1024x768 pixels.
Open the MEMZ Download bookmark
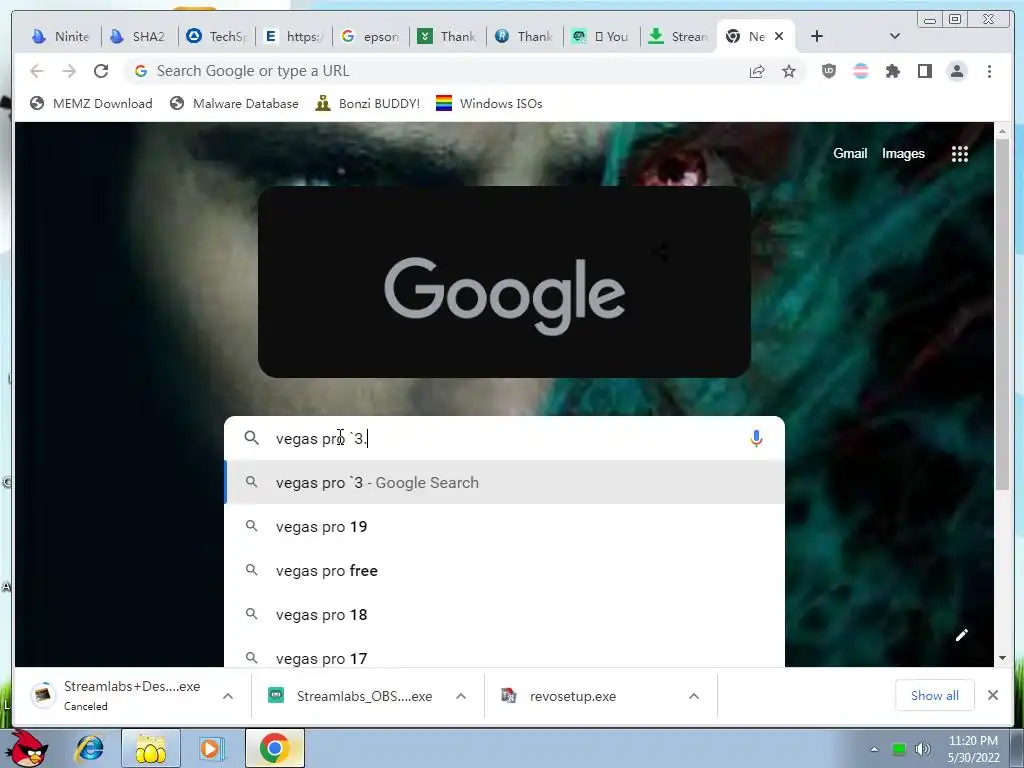(91, 103)
